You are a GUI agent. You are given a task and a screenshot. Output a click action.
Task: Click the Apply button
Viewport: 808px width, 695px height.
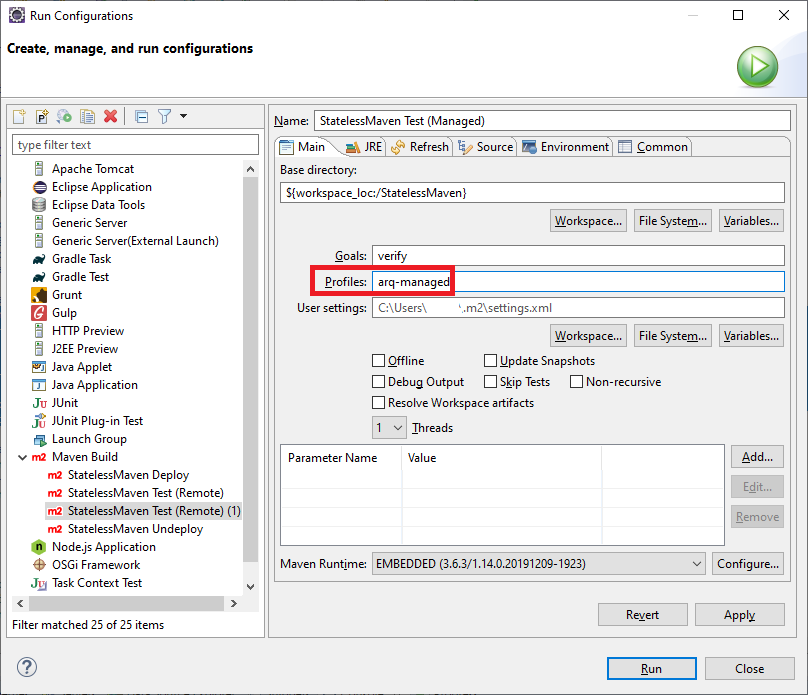click(x=739, y=615)
